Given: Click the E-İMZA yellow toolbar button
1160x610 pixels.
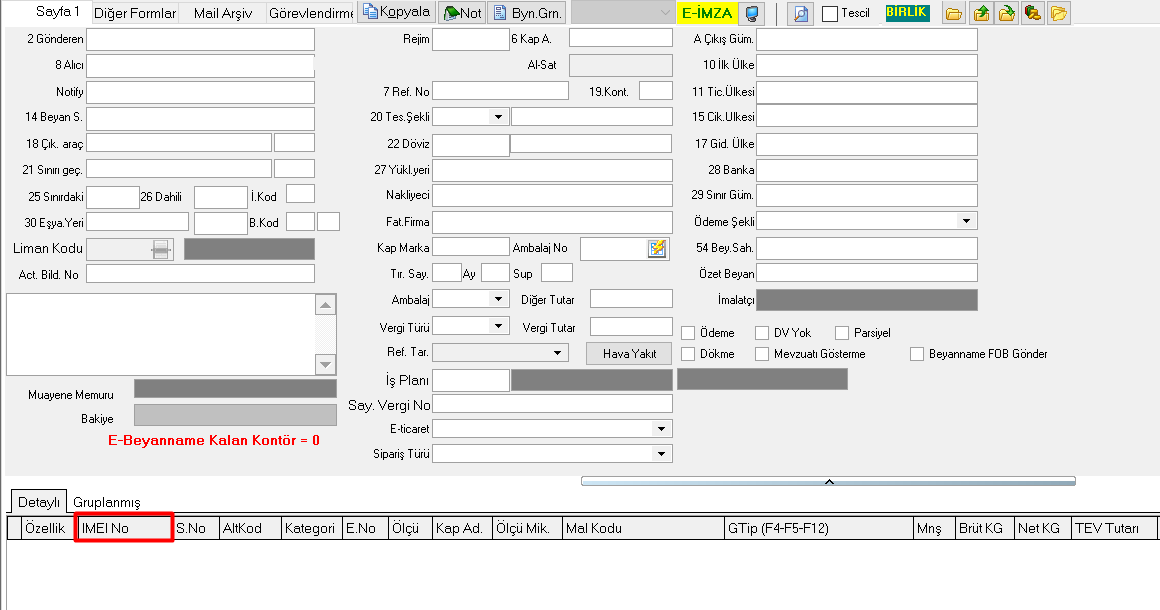Looking at the screenshot, I should (706, 13).
